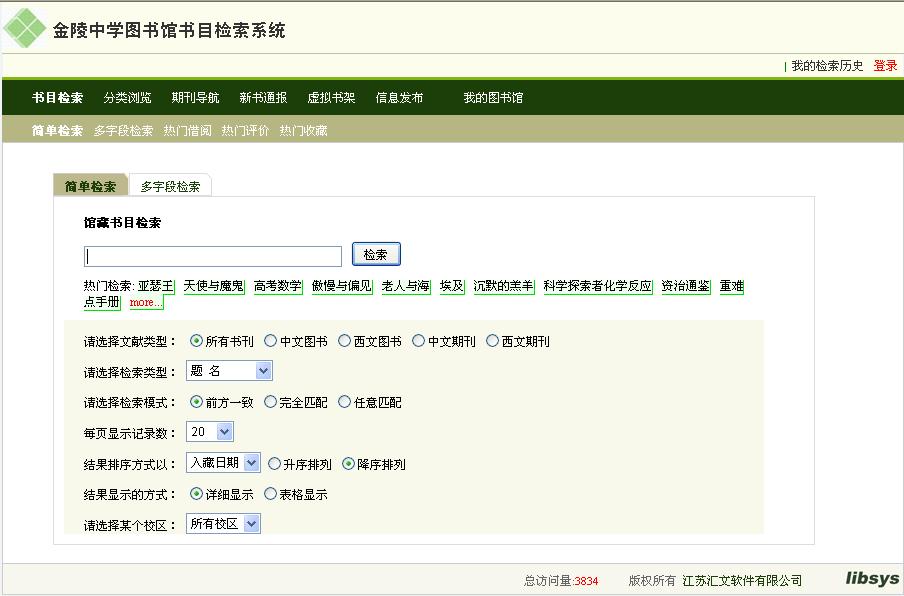Choose 前方一致 search mode
The image size is (904, 596).
coord(196,402)
